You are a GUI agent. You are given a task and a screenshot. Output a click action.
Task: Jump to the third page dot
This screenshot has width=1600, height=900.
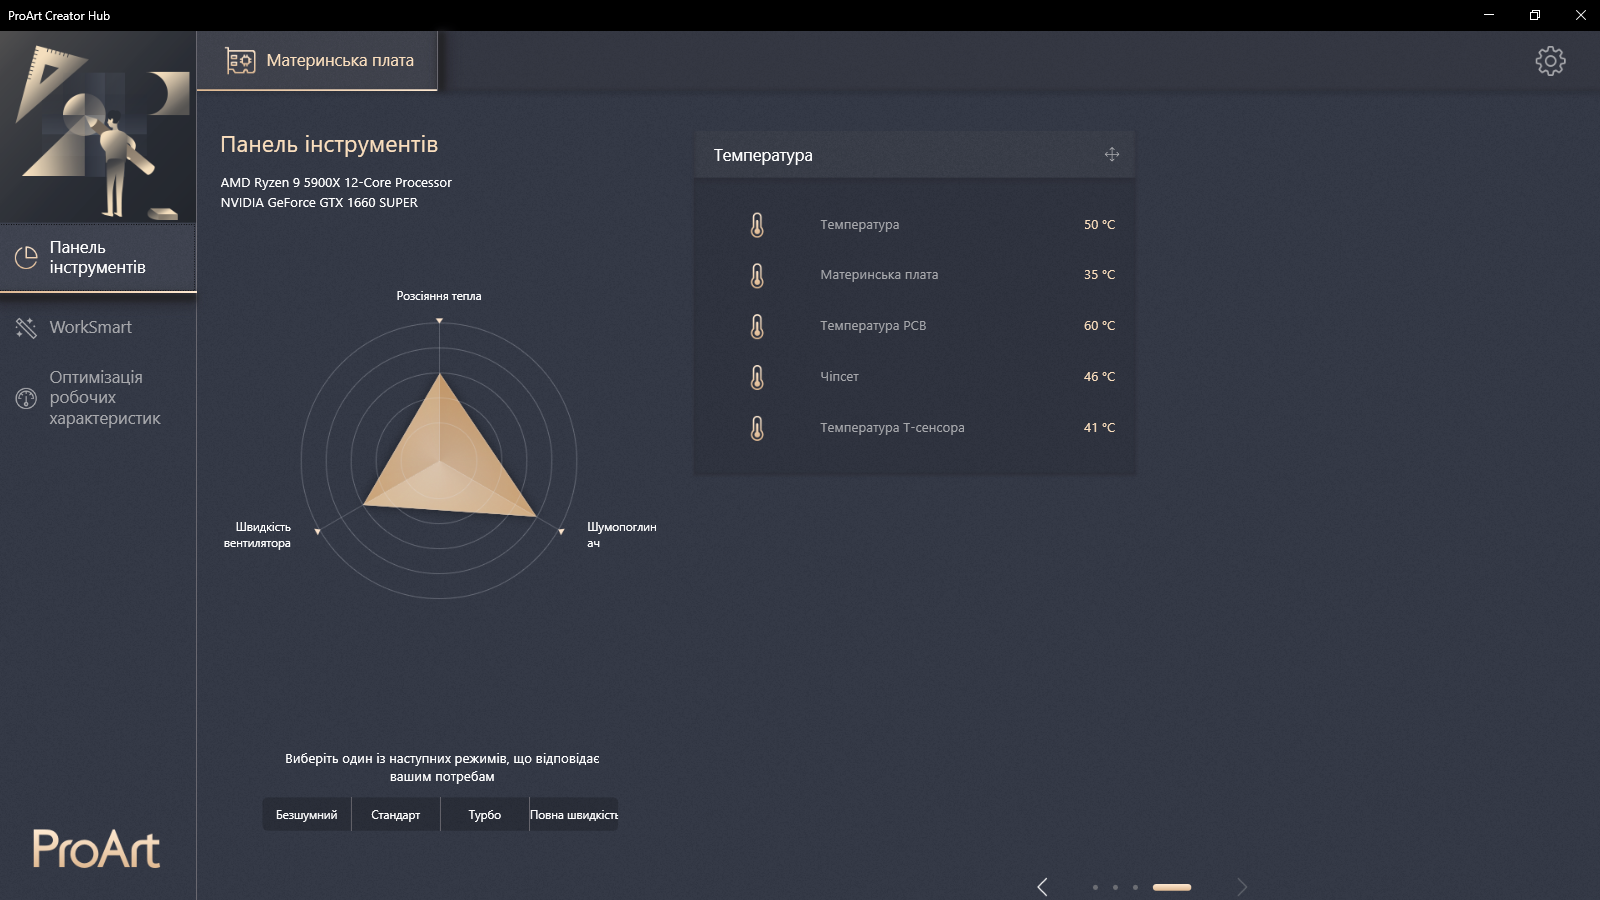pos(1135,887)
